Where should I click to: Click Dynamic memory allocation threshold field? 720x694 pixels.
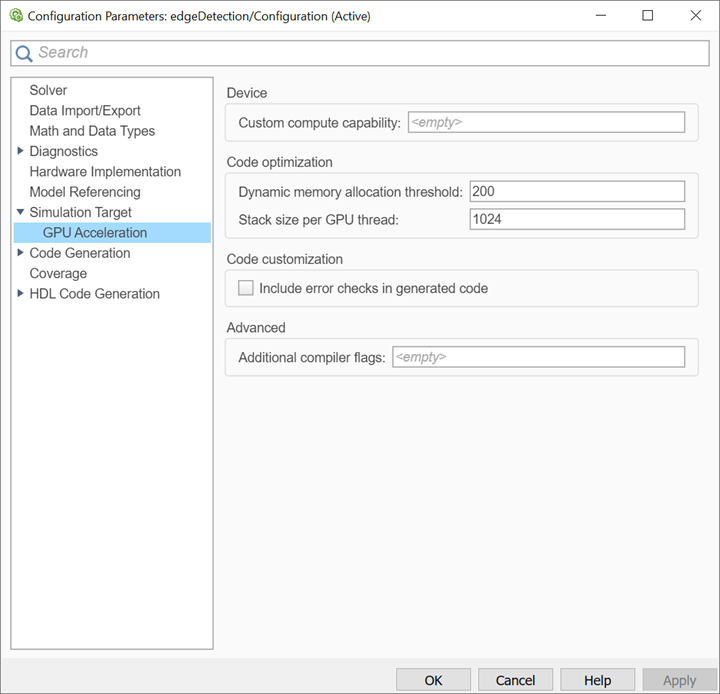[x=577, y=191]
